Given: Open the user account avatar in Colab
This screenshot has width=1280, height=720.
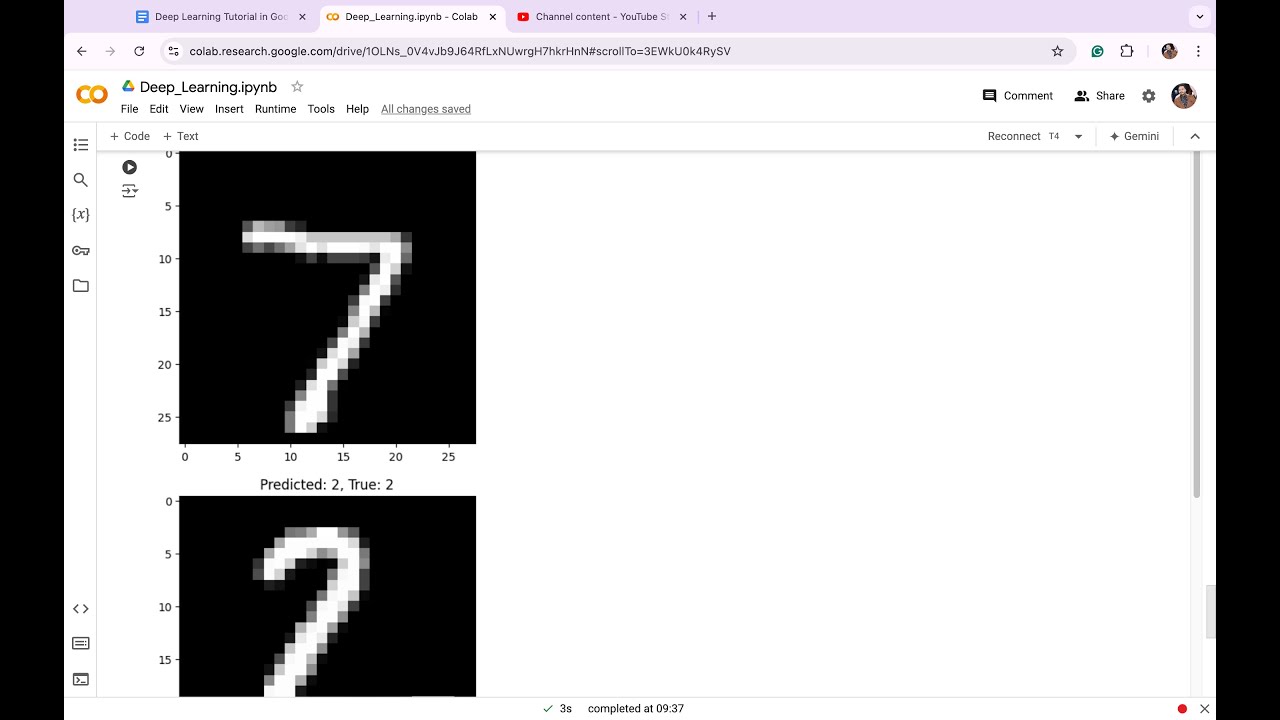Looking at the screenshot, I should click(1184, 96).
